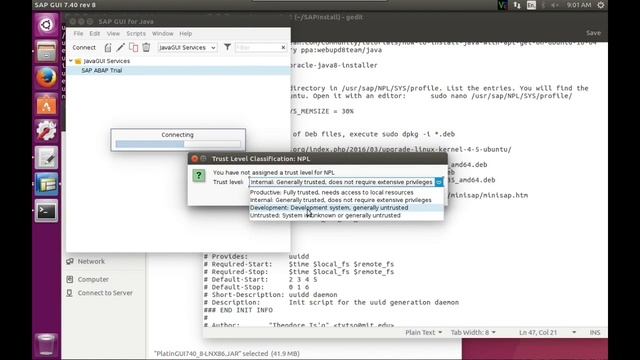The height and width of the screenshot is (360, 640).
Task: Open the Window menu
Action: 162,33
